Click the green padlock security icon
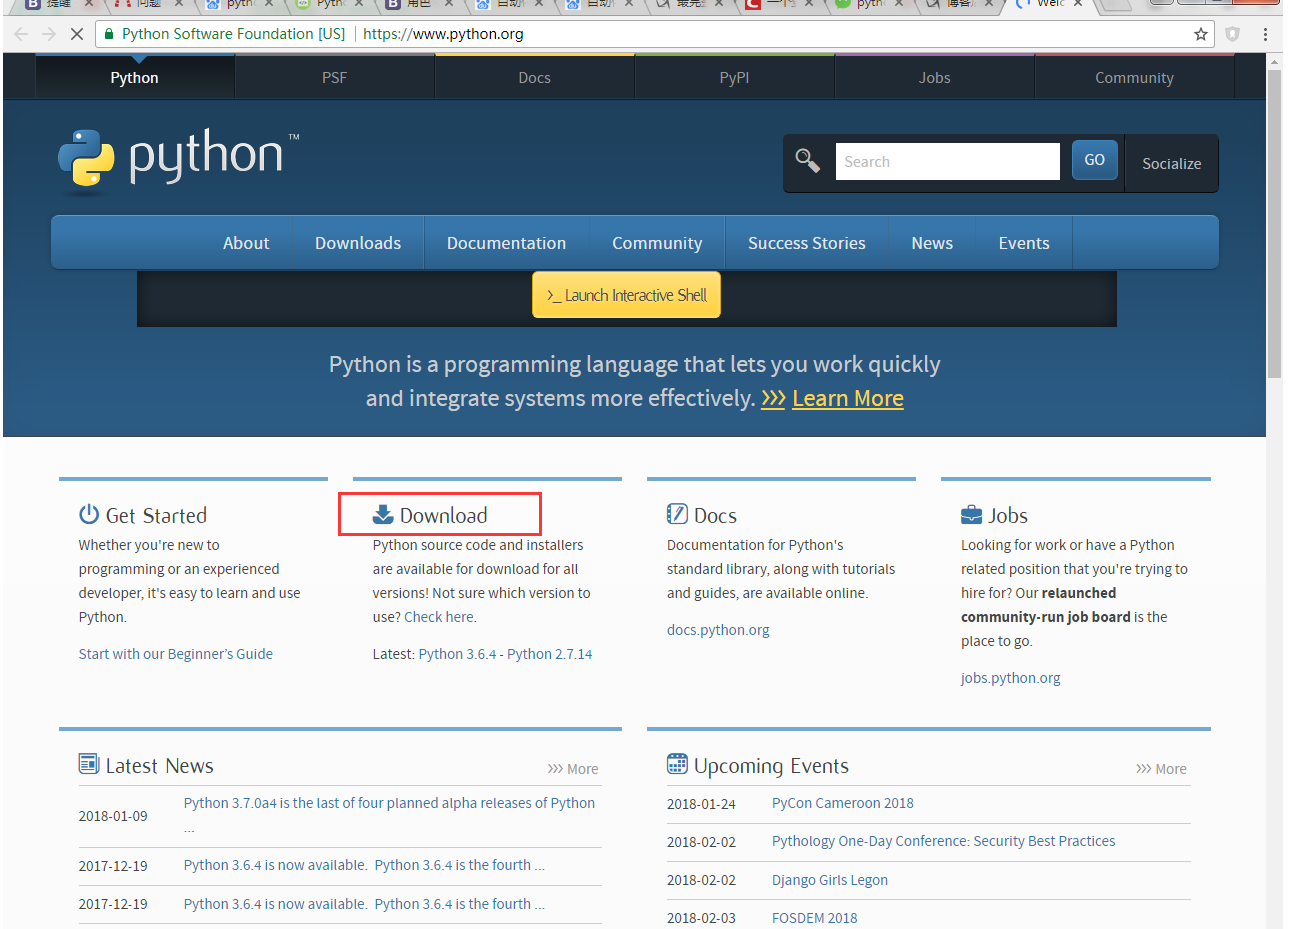The image size is (1290, 929). coord(109,34)
